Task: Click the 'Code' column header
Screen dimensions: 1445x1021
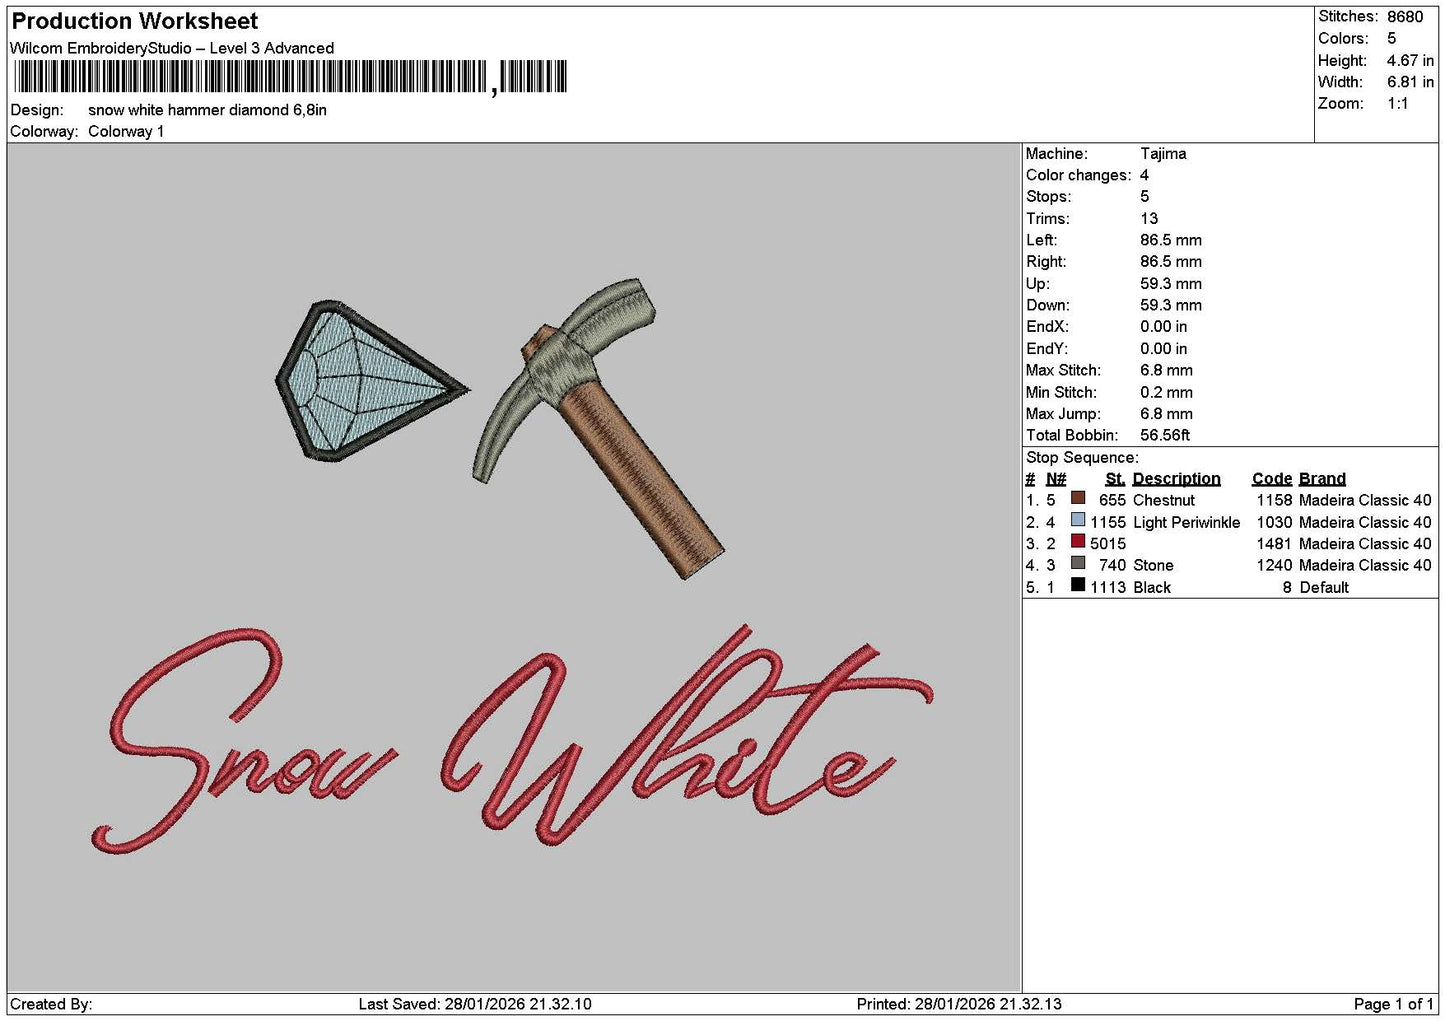Action: click(1272, 479)
